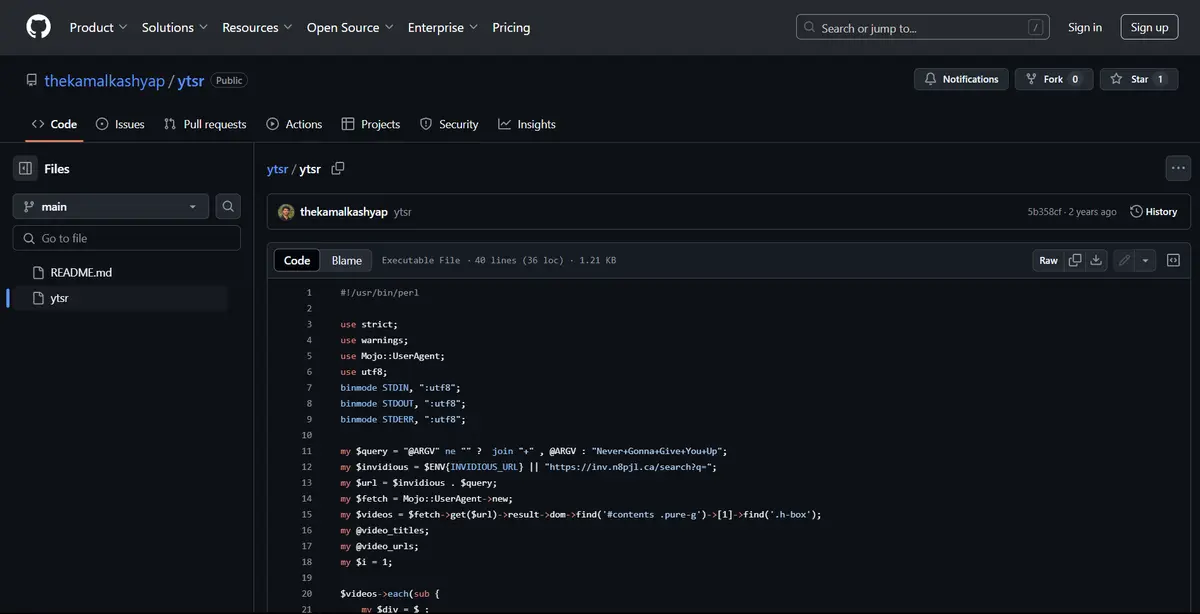Viewport: 1200px width, 614px height.
Task: Go to the Insights tab
Action: tap(527, 124)
